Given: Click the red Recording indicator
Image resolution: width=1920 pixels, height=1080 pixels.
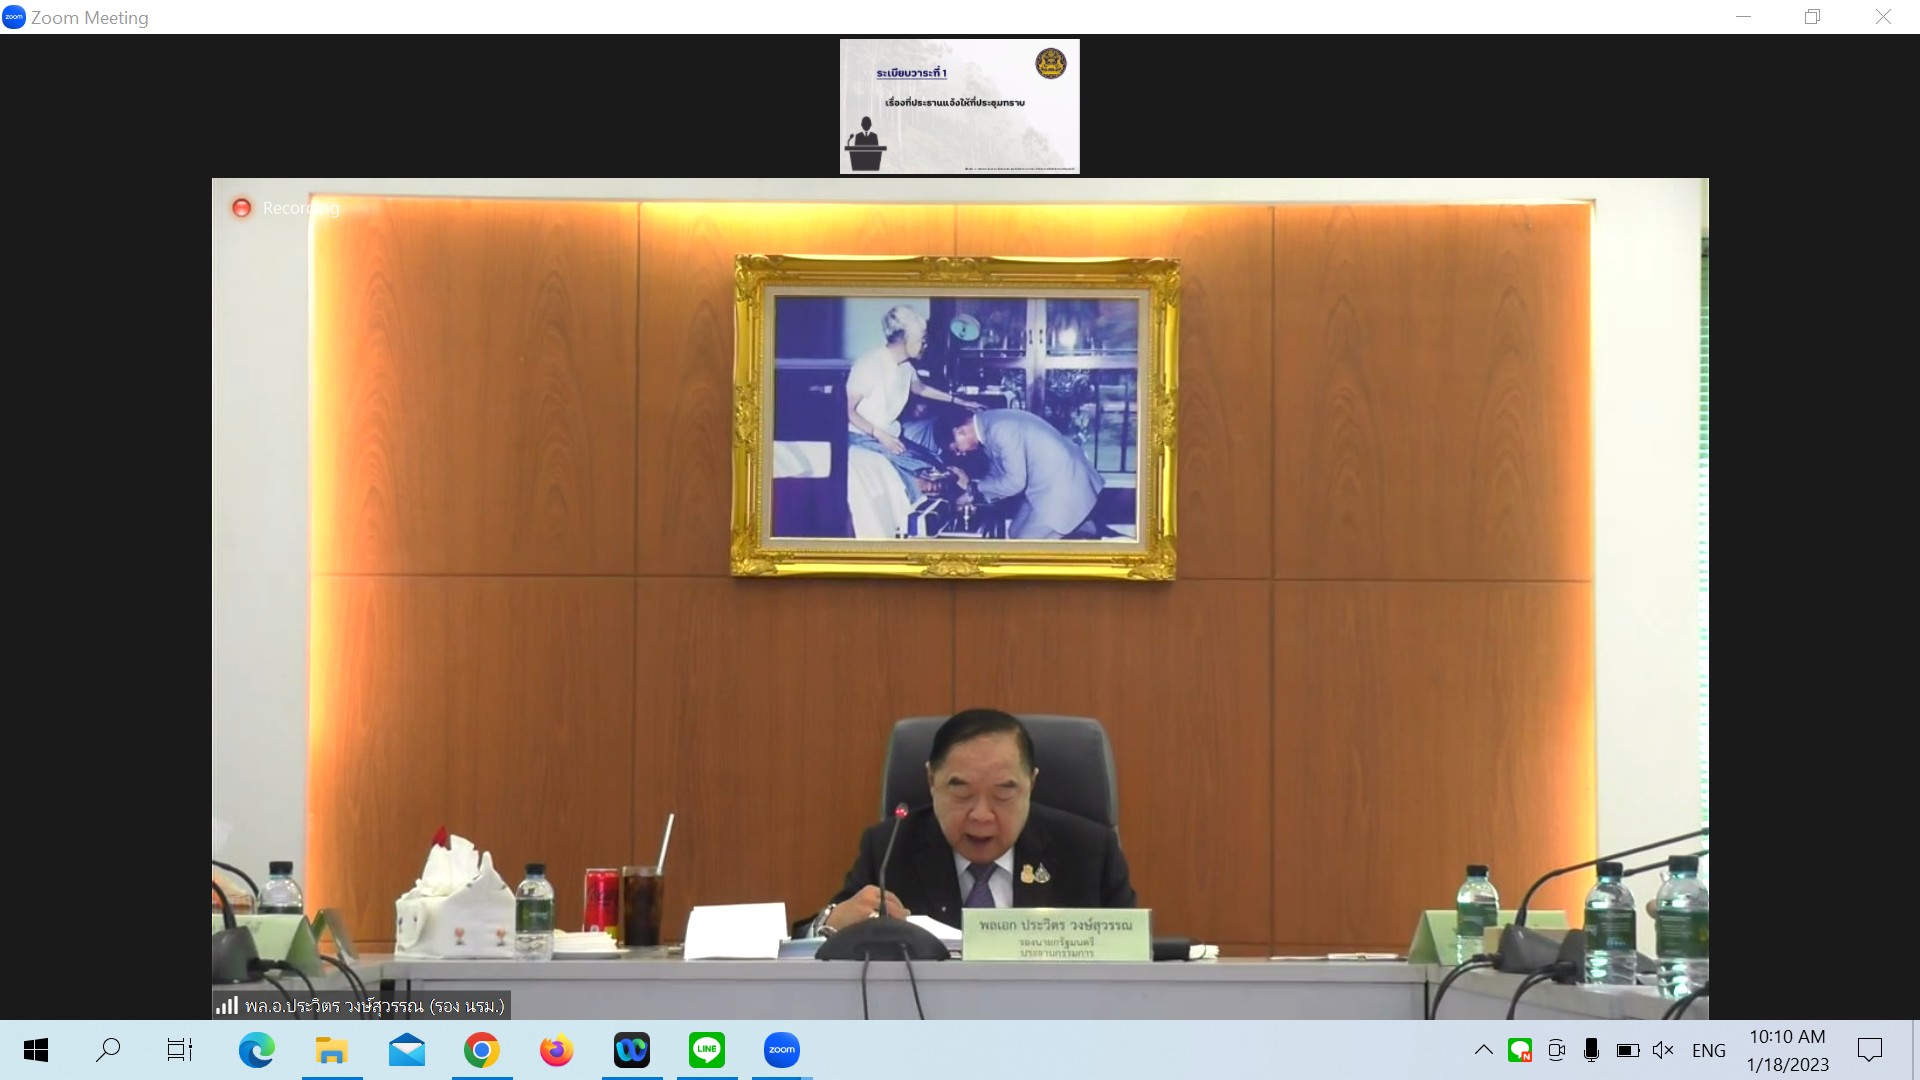Looking at the screenshot, I should click(x=242, y=208).
